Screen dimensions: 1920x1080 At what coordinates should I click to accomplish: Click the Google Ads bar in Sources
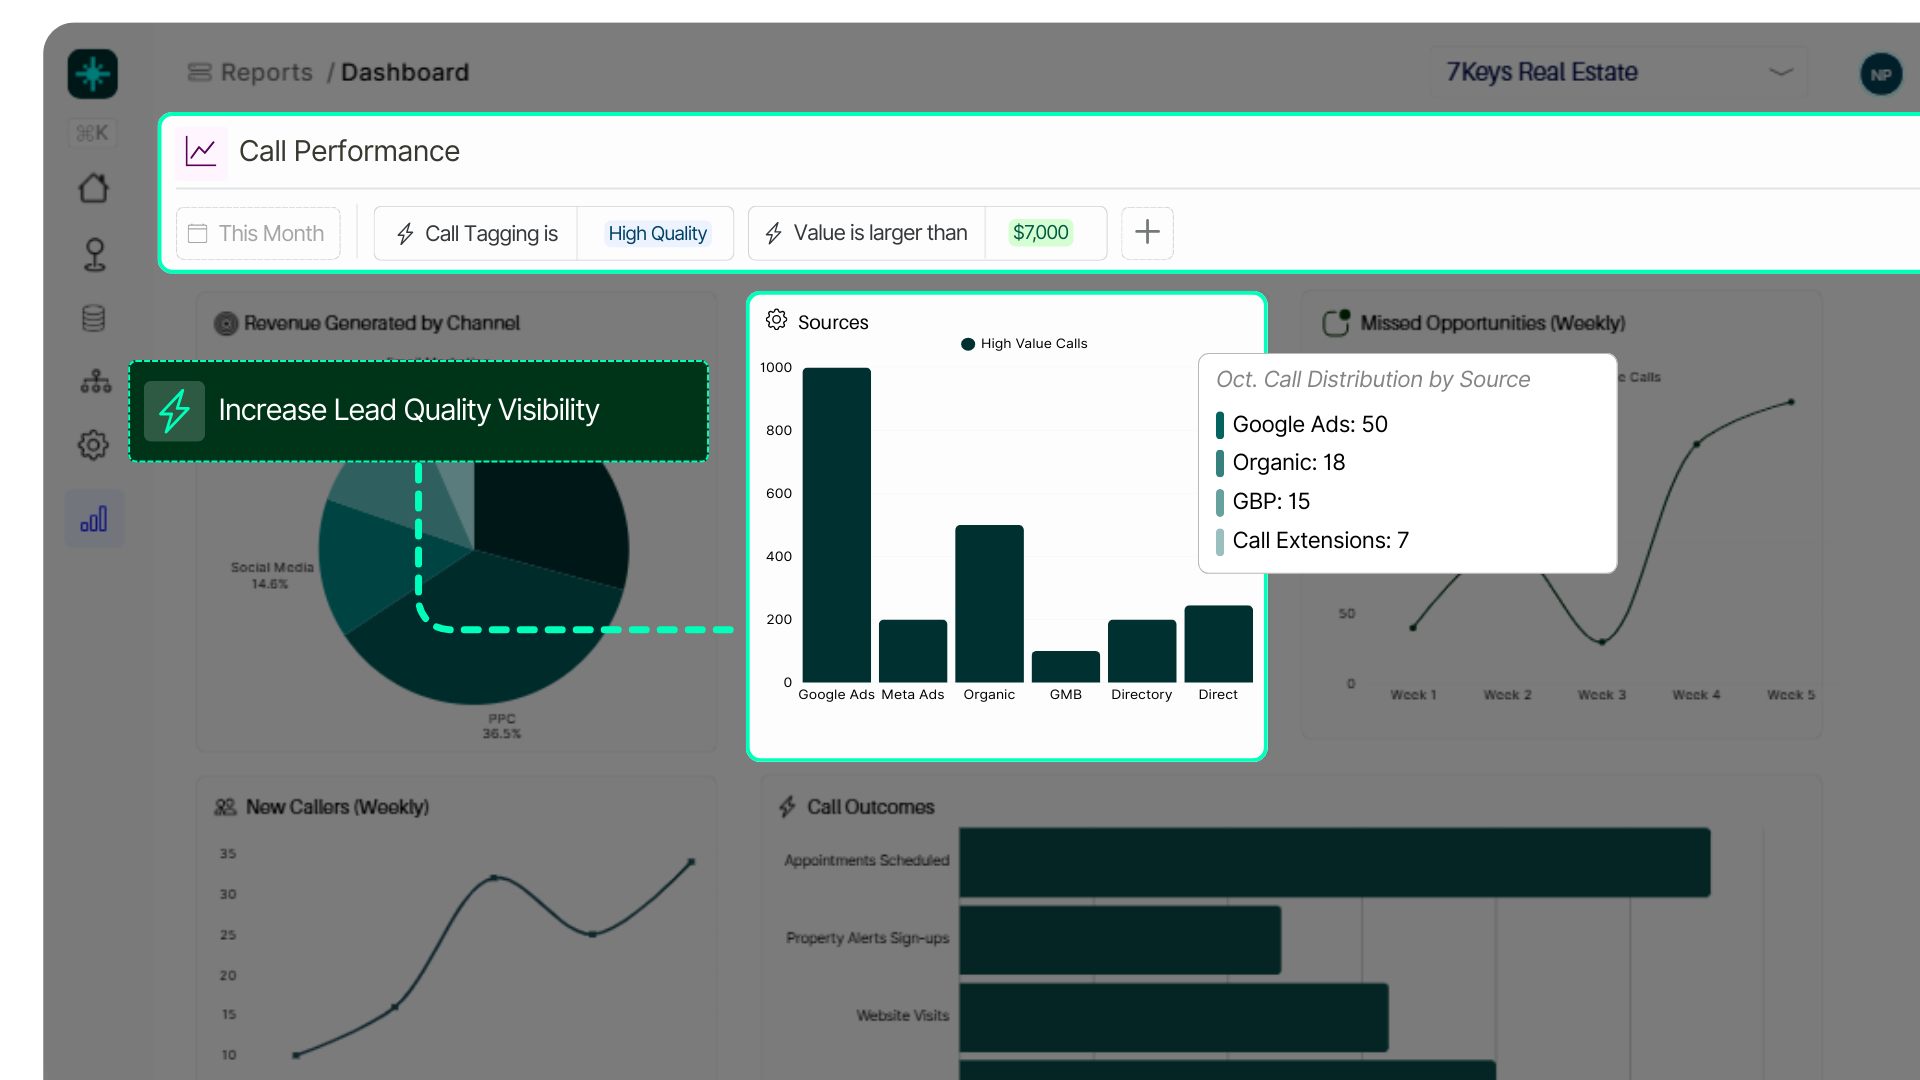837,525
